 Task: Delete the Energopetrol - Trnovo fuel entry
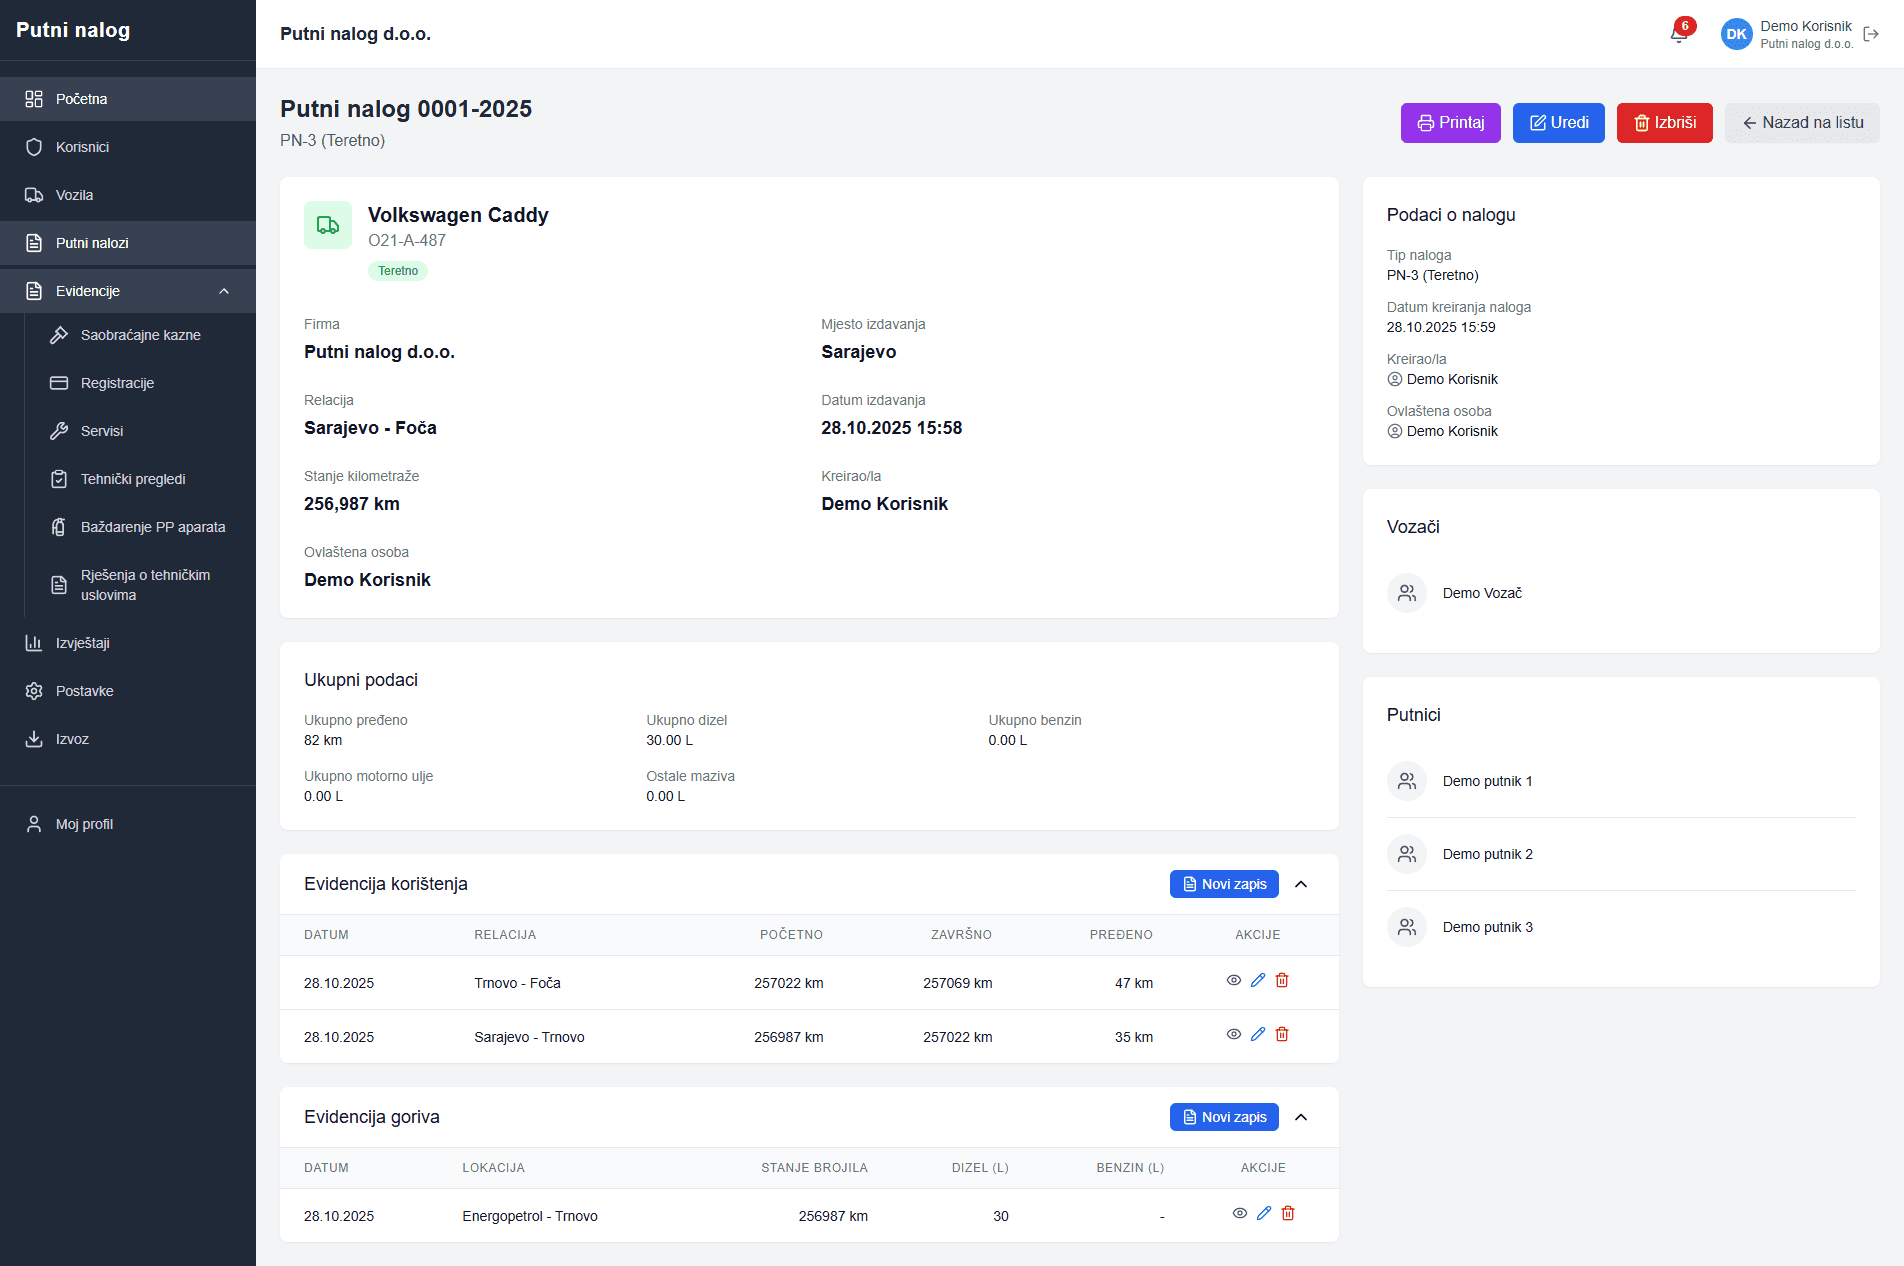tap(1288, 1214)
